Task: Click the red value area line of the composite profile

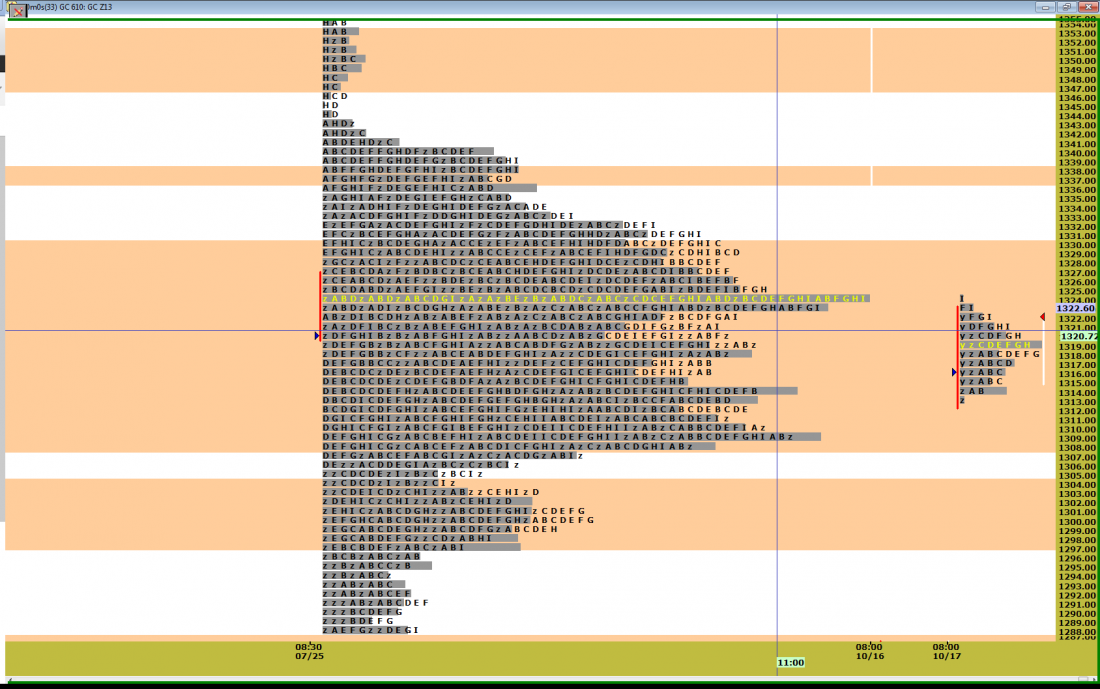Action: pos(320,300)
